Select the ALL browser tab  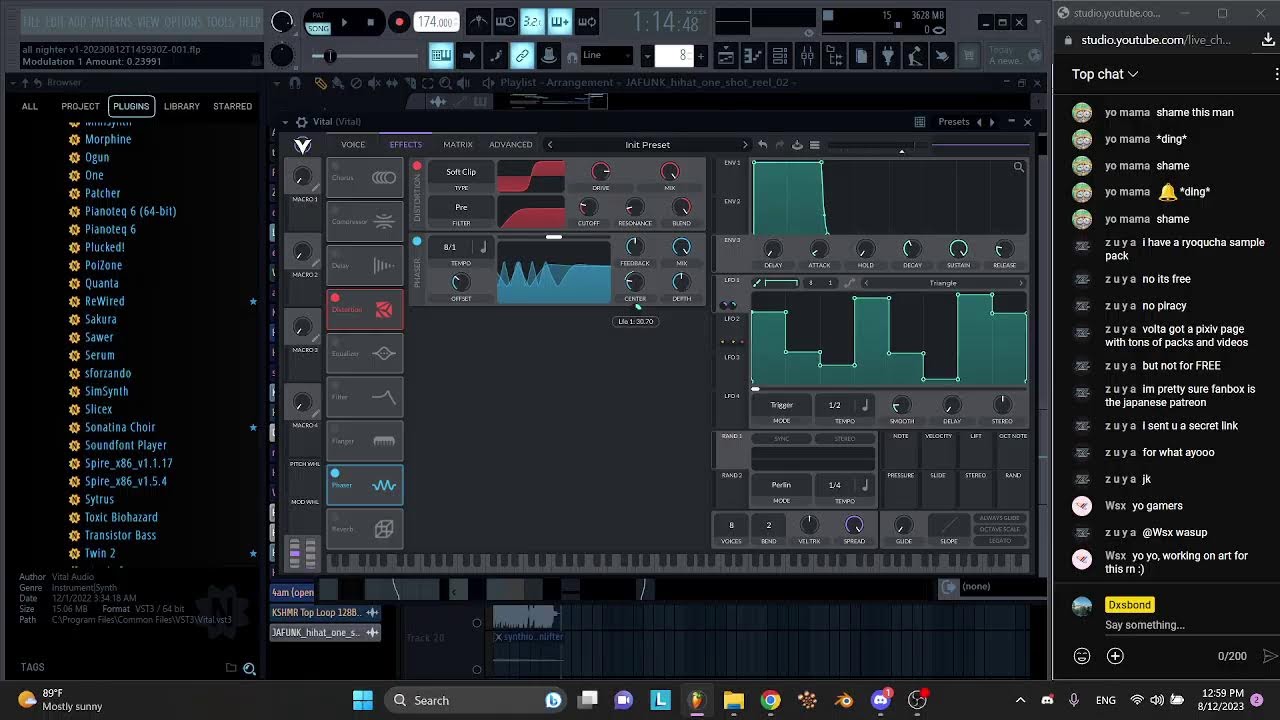(30, 106)
